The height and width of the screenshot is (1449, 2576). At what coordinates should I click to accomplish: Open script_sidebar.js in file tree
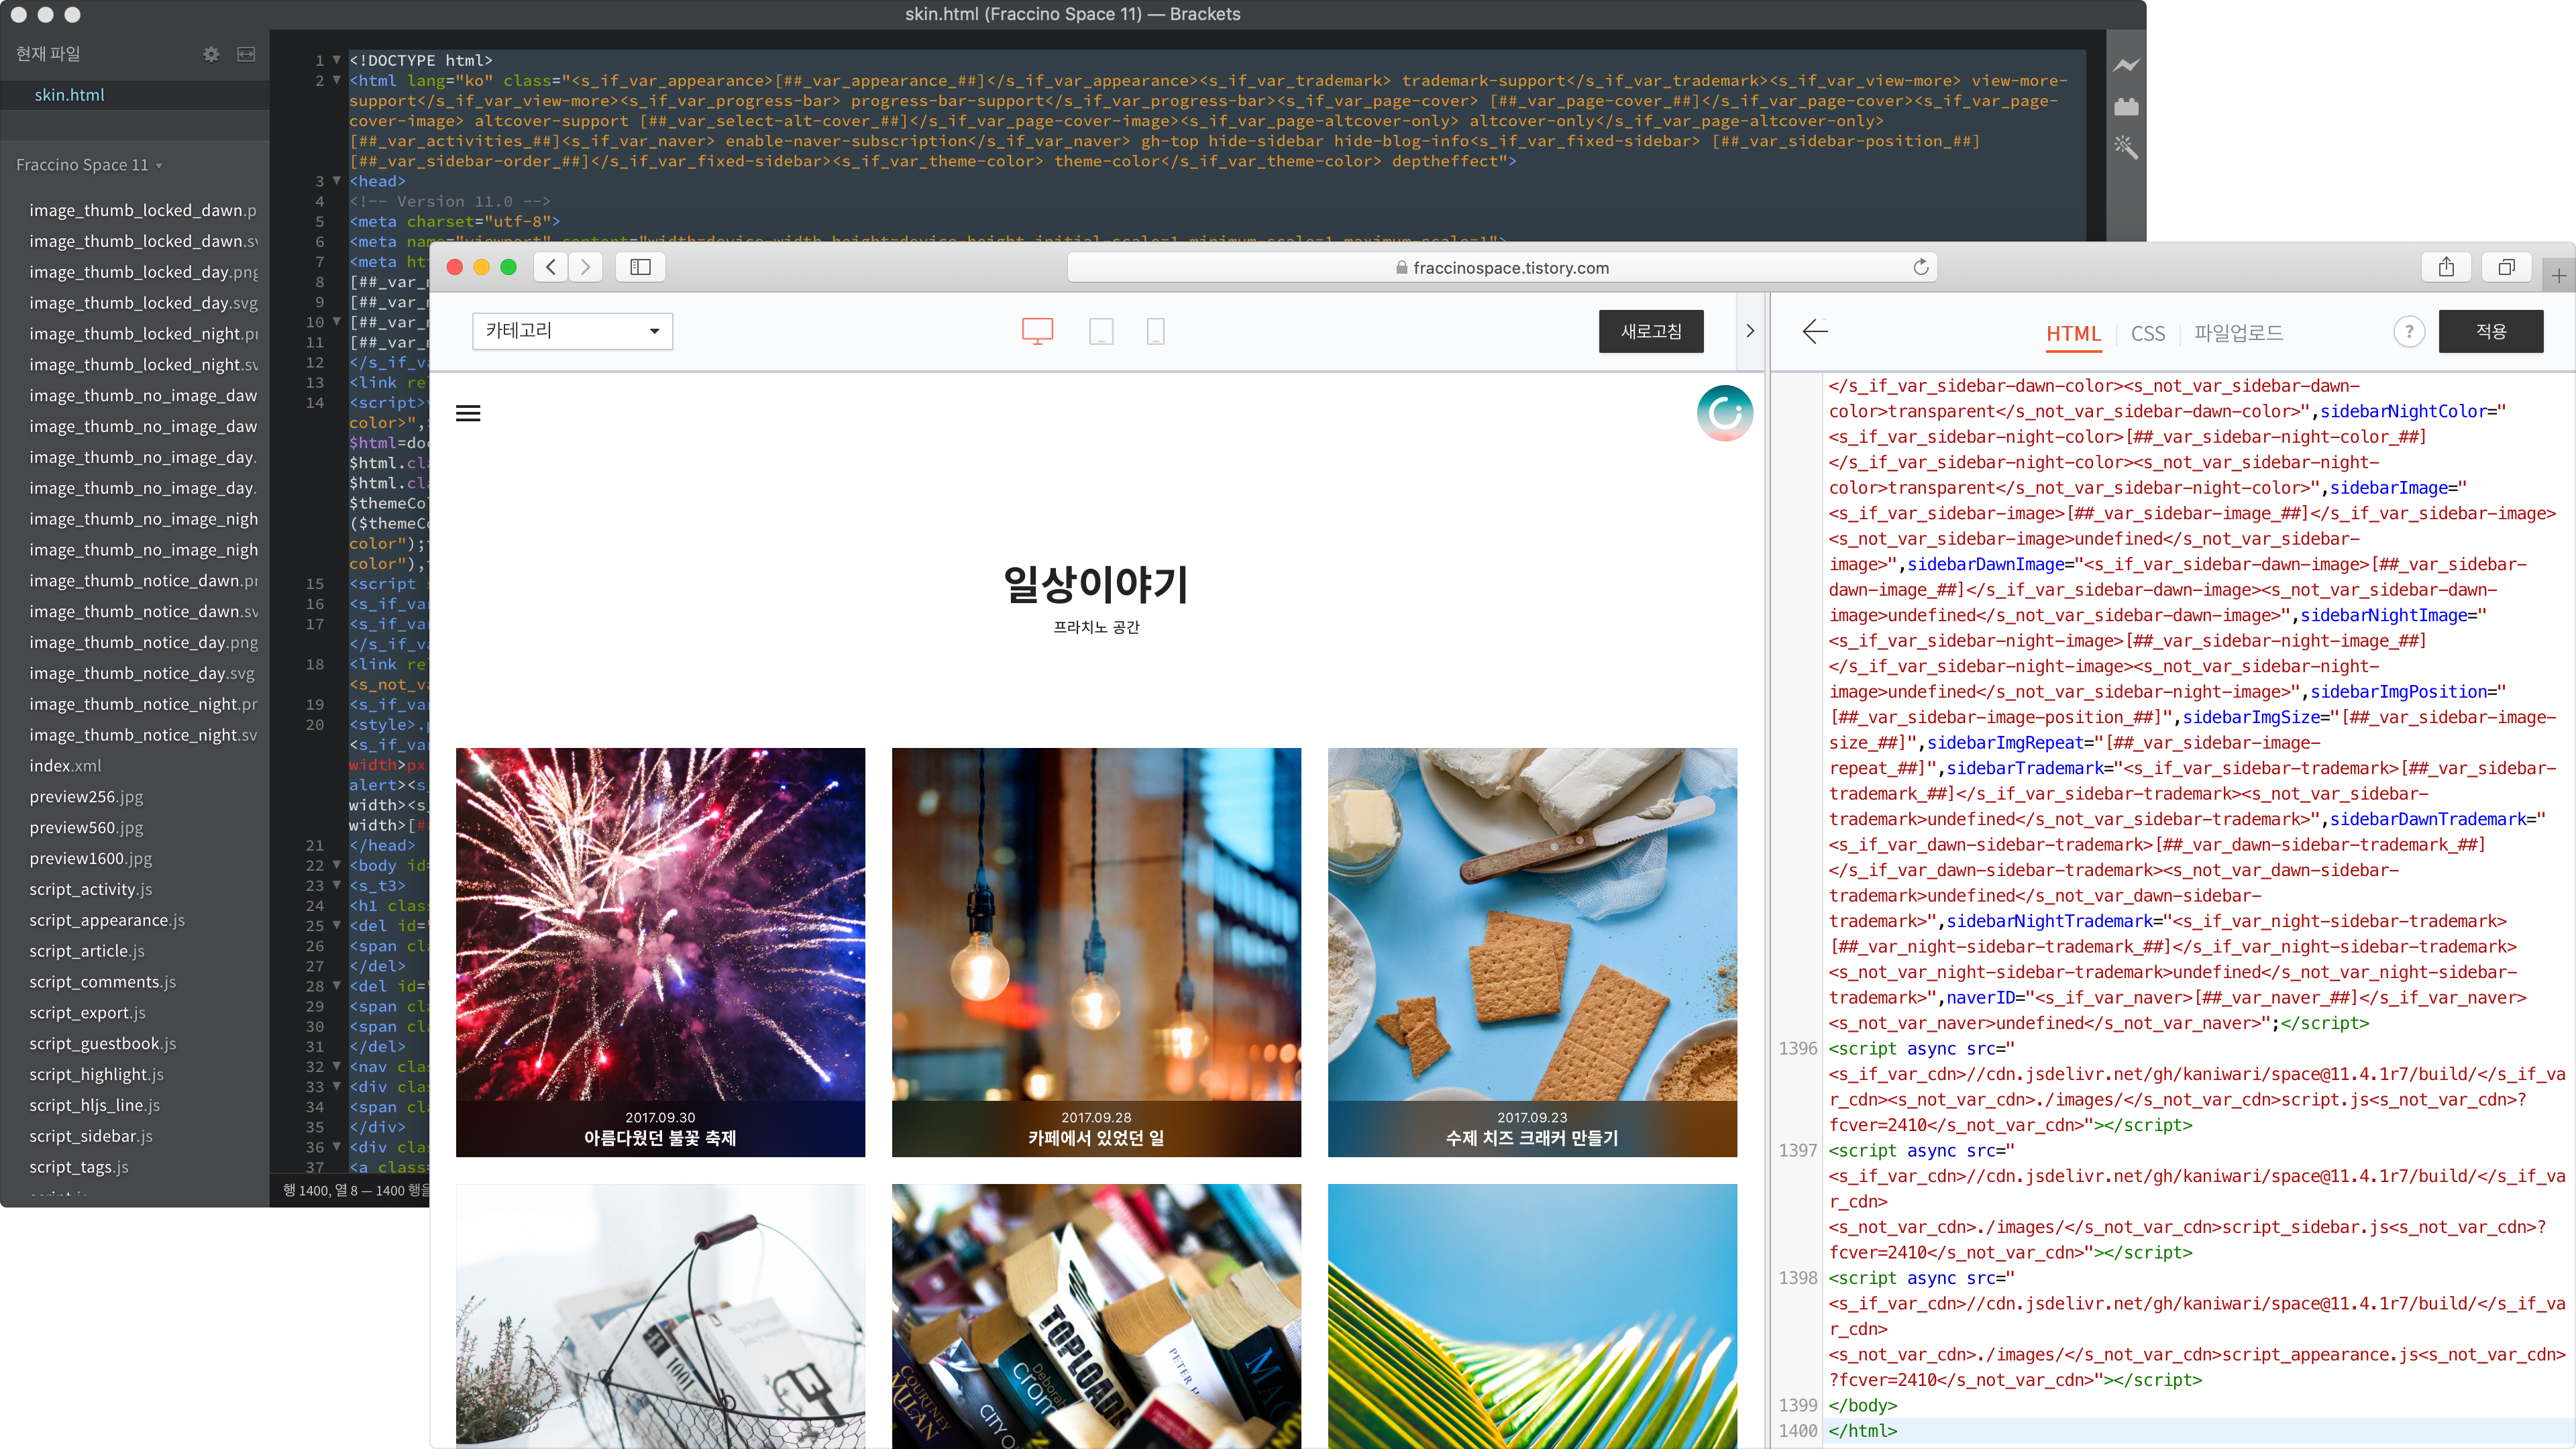[91, 1137]
